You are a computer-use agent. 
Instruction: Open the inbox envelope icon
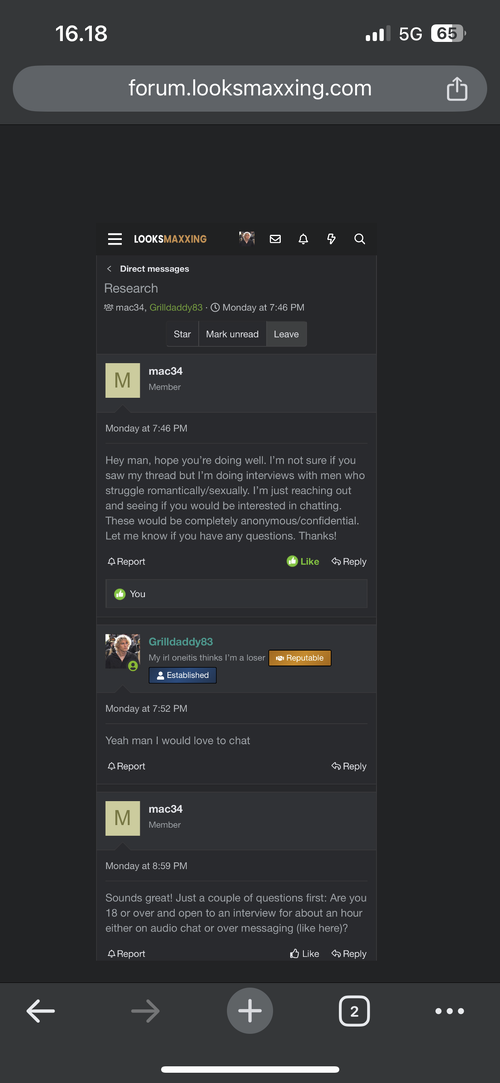[x=275, y=239]
